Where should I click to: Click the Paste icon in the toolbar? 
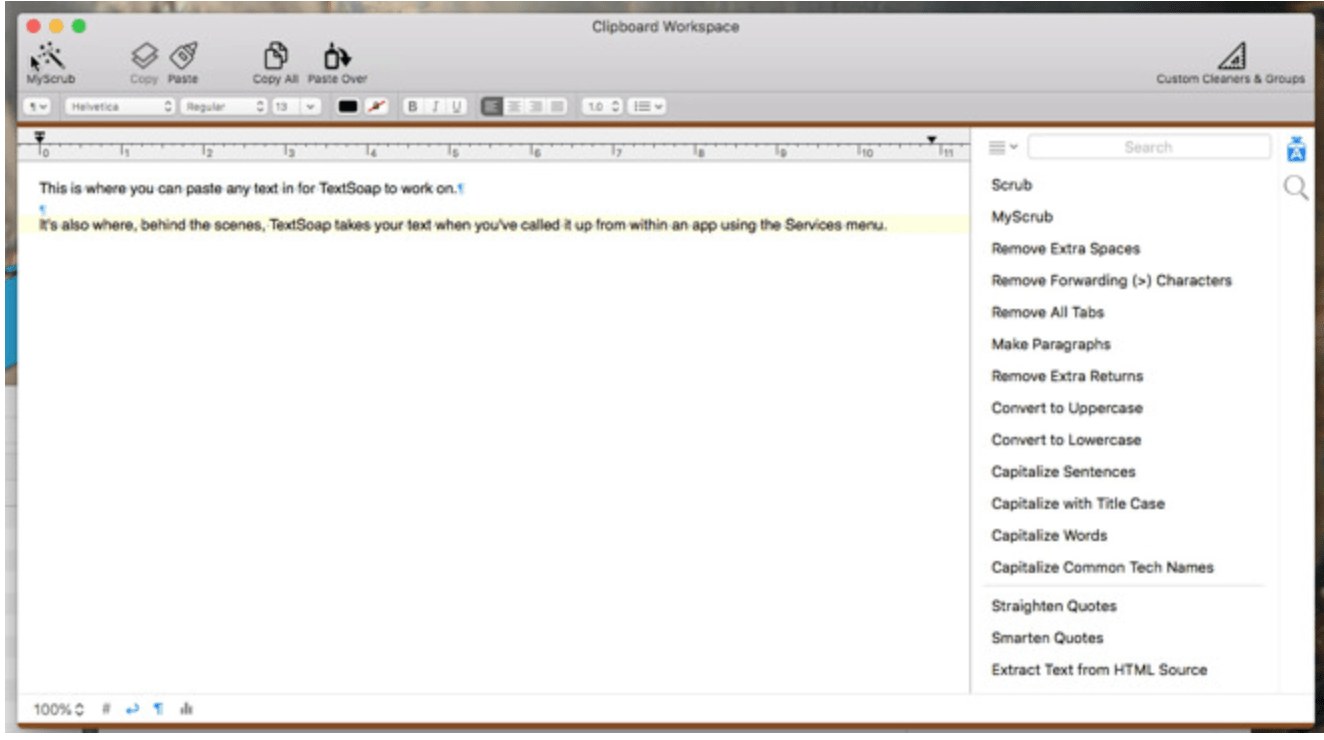point(183,56)
